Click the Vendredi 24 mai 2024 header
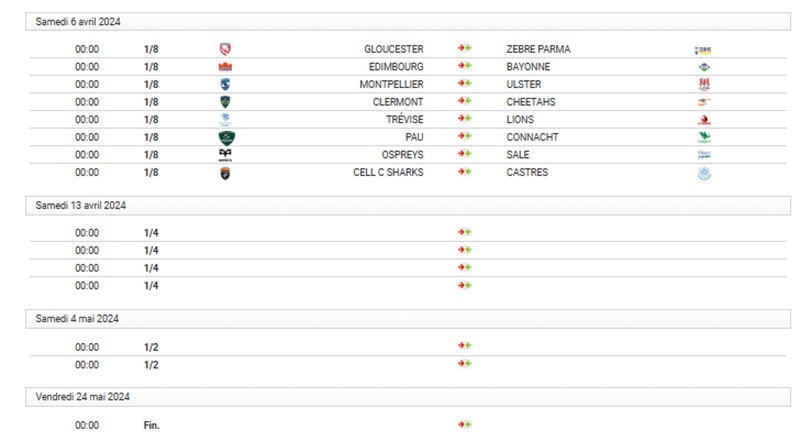This screenshot has height=441, width=811. (83, 397)
